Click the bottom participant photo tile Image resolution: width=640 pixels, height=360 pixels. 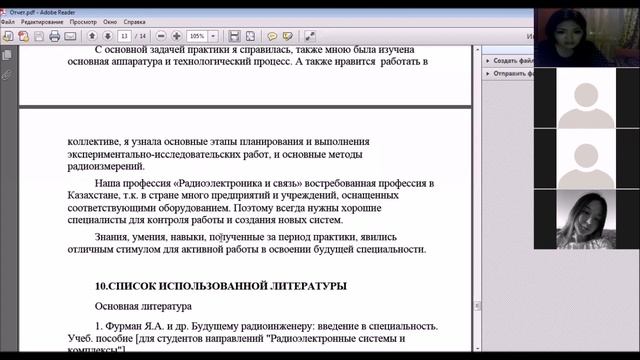point(587,220)
